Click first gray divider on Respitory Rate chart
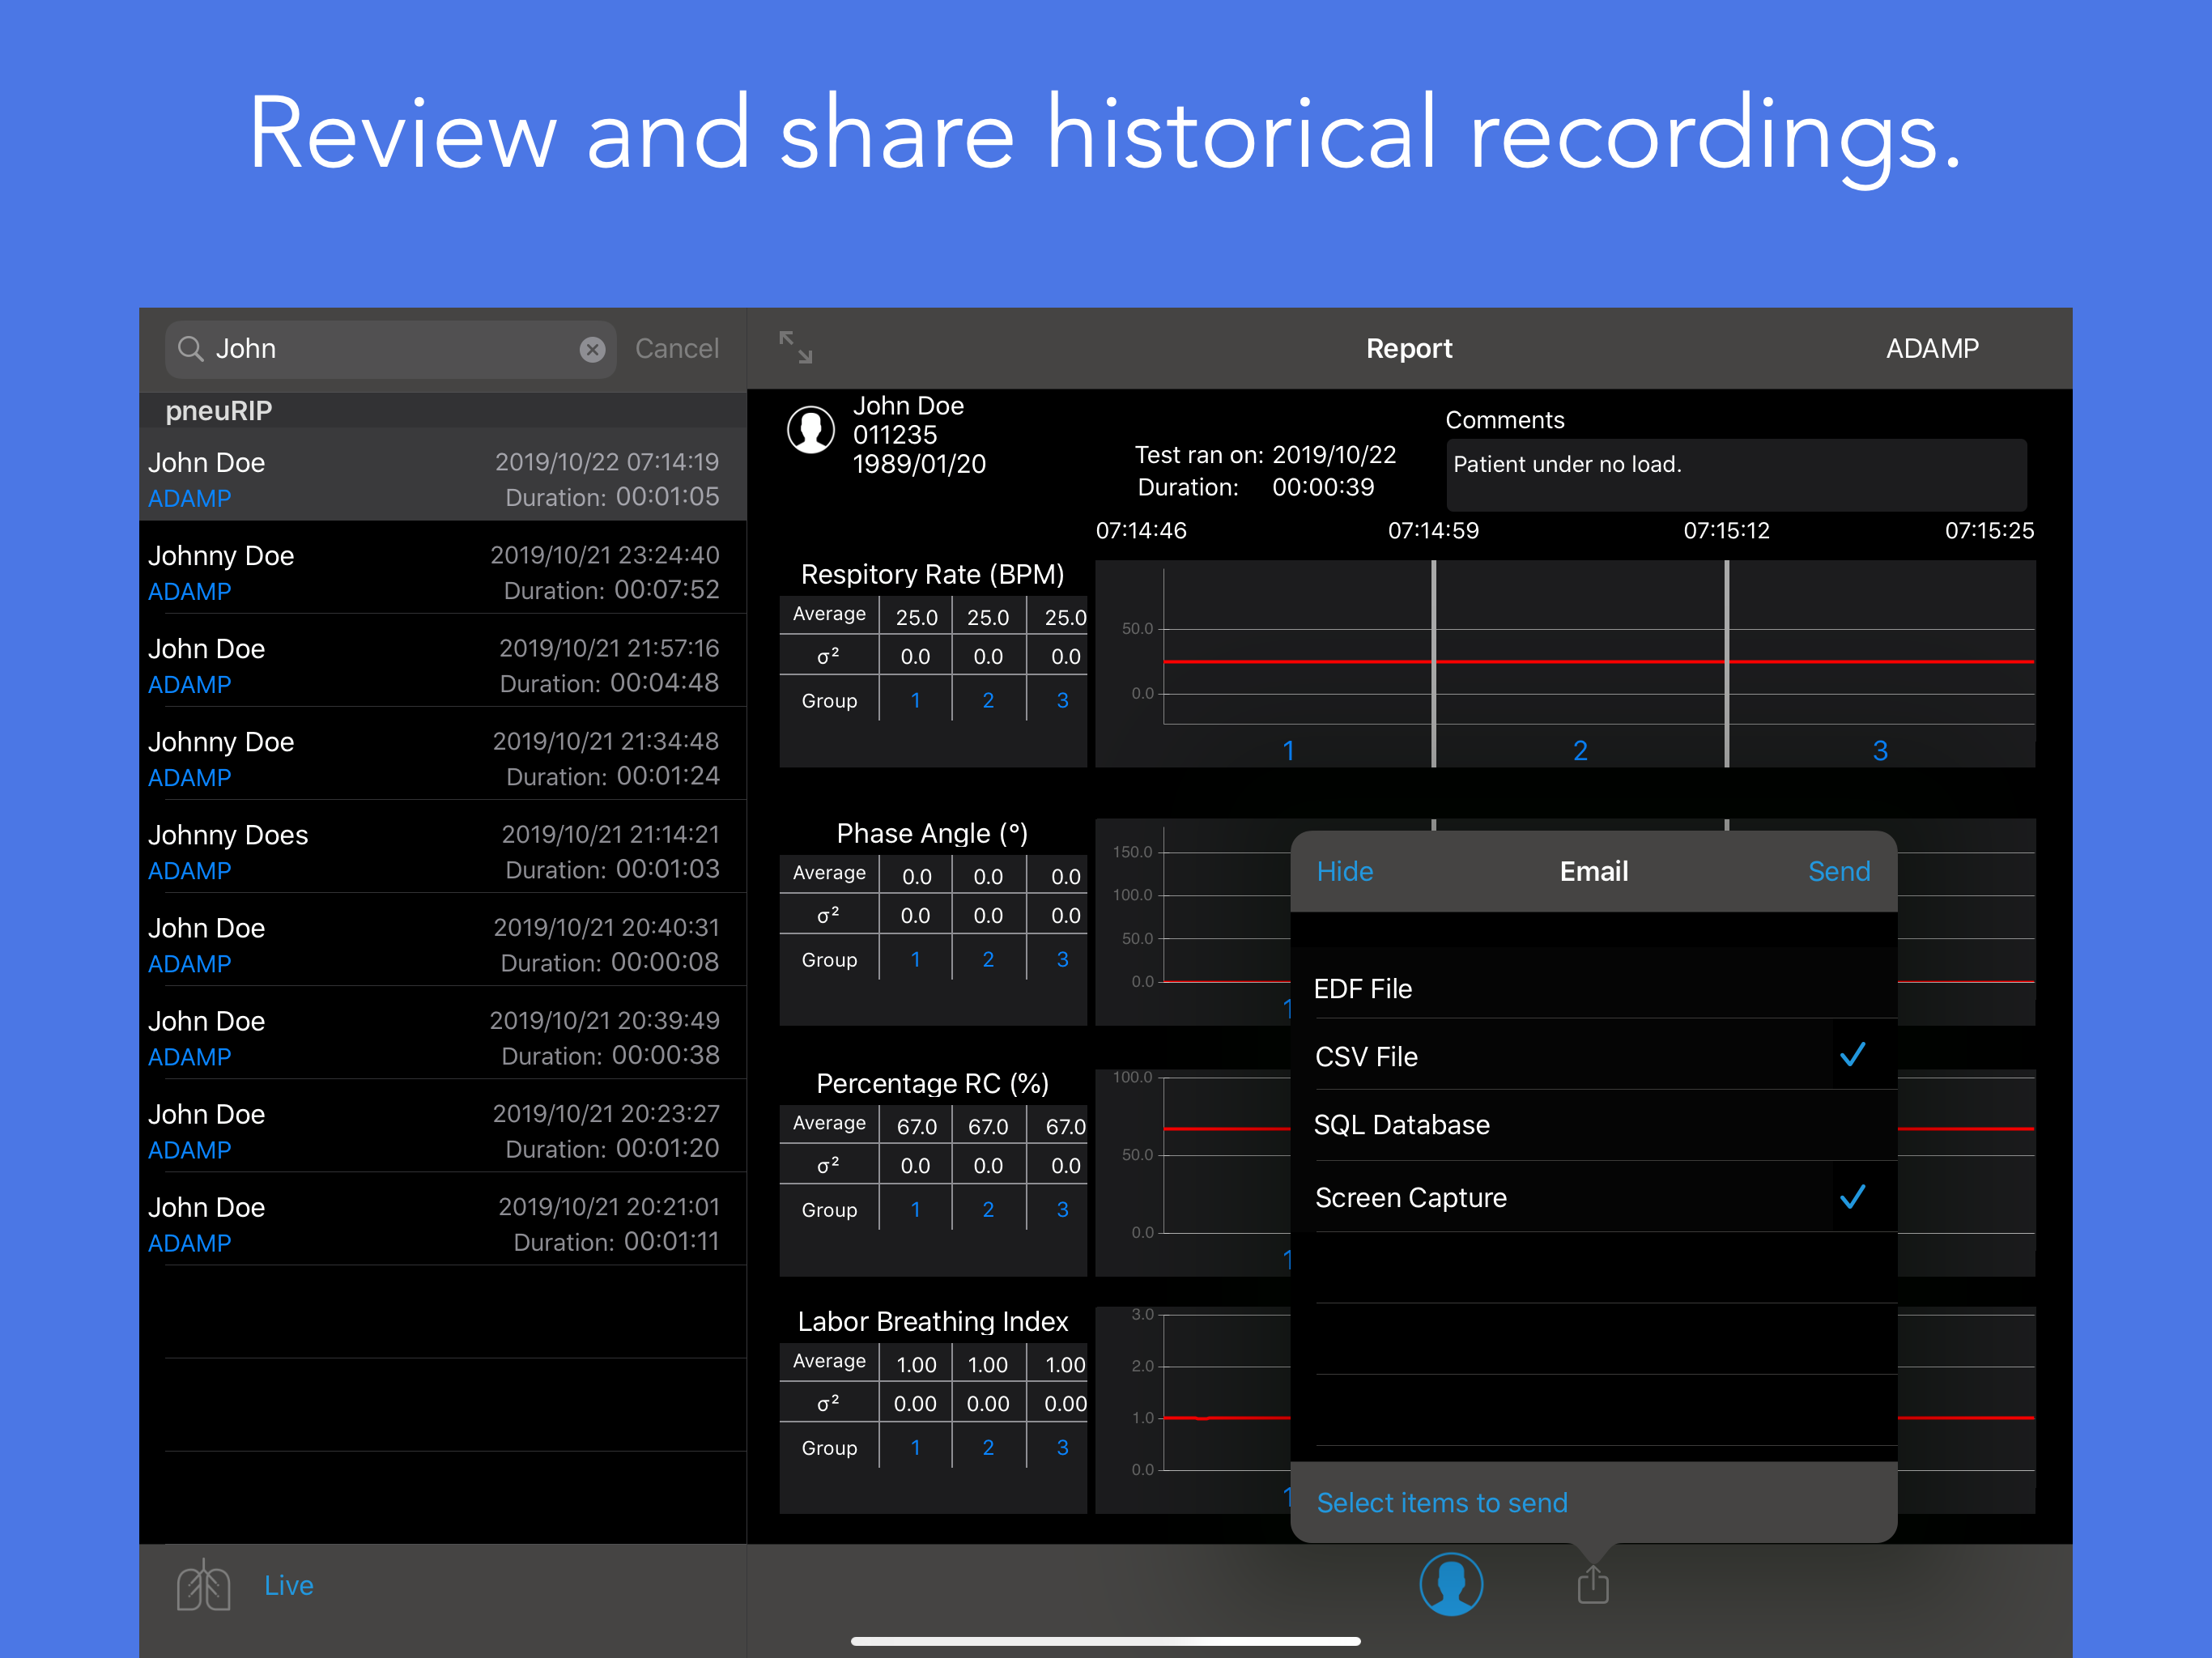Image resolution: width=2212 pixels, height=1658 pixels. coord(1433,663)
